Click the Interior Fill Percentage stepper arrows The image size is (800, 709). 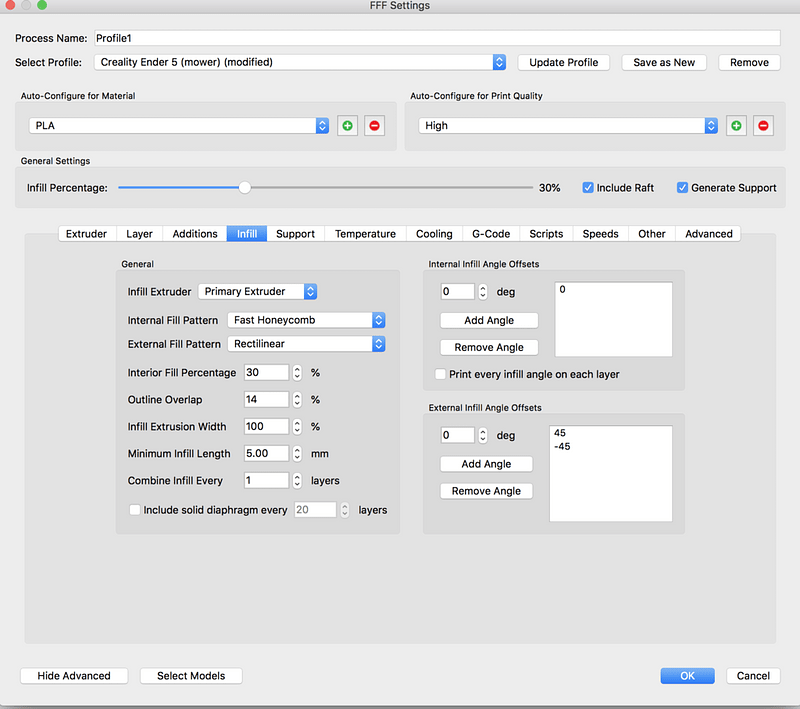click(x=297, y=372)
